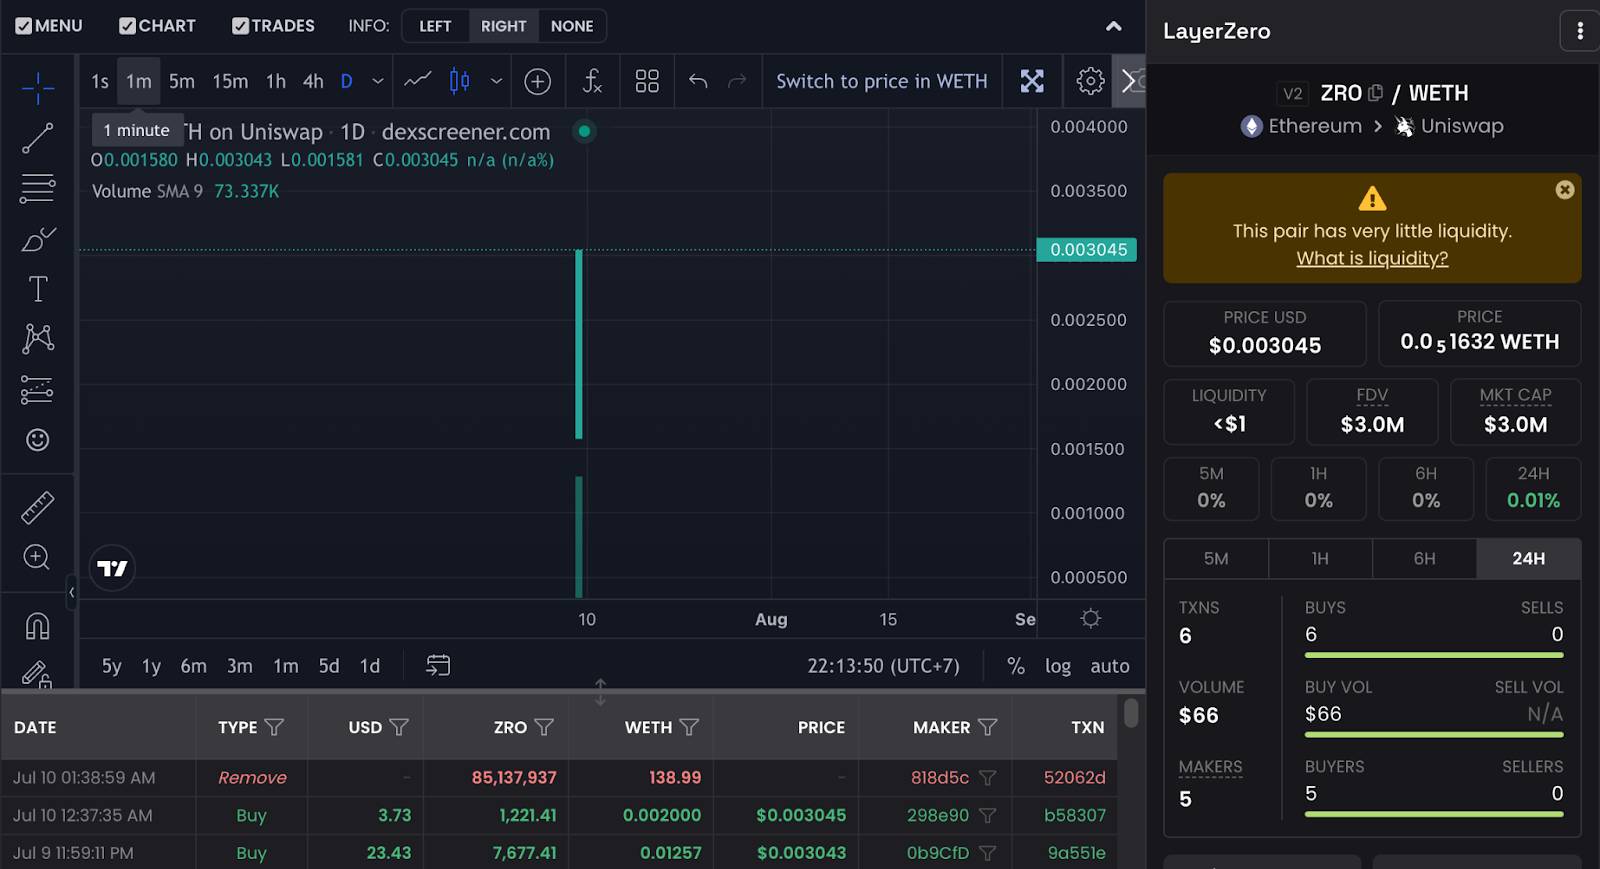Open the 22:13:50 (UTC+7) timezone selector
This screenshot has height=869, width=1600.
click(x=883, y=666)
